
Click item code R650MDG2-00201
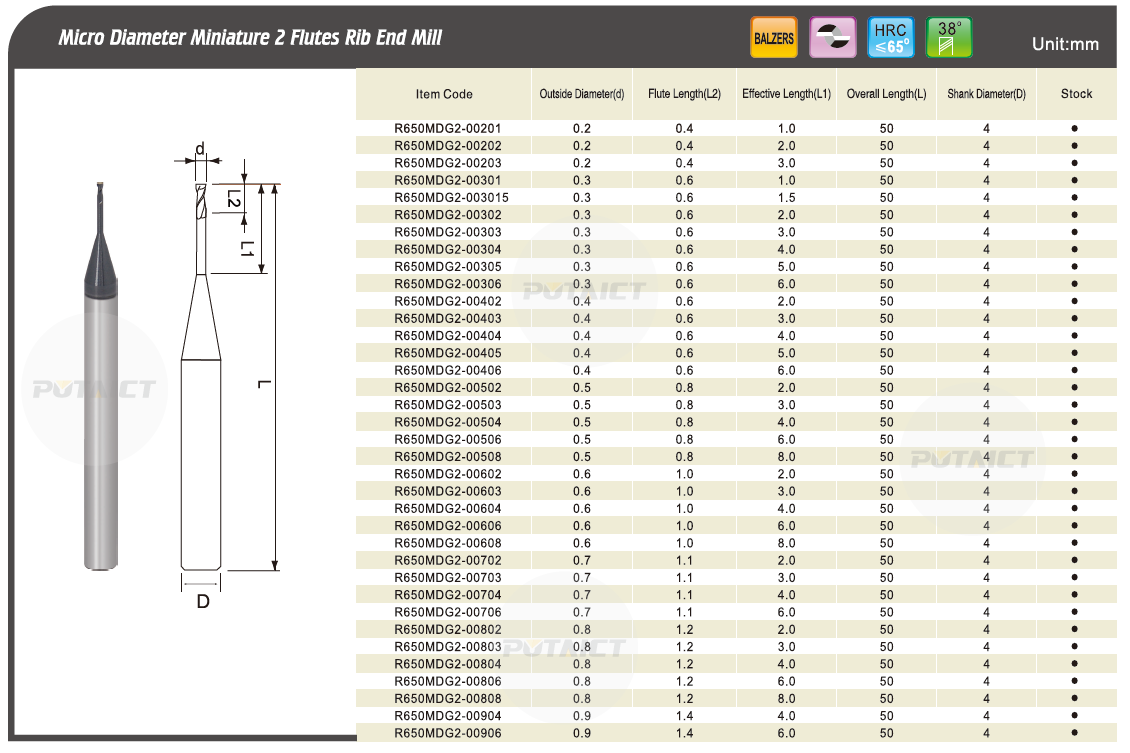tap(448, 128)
